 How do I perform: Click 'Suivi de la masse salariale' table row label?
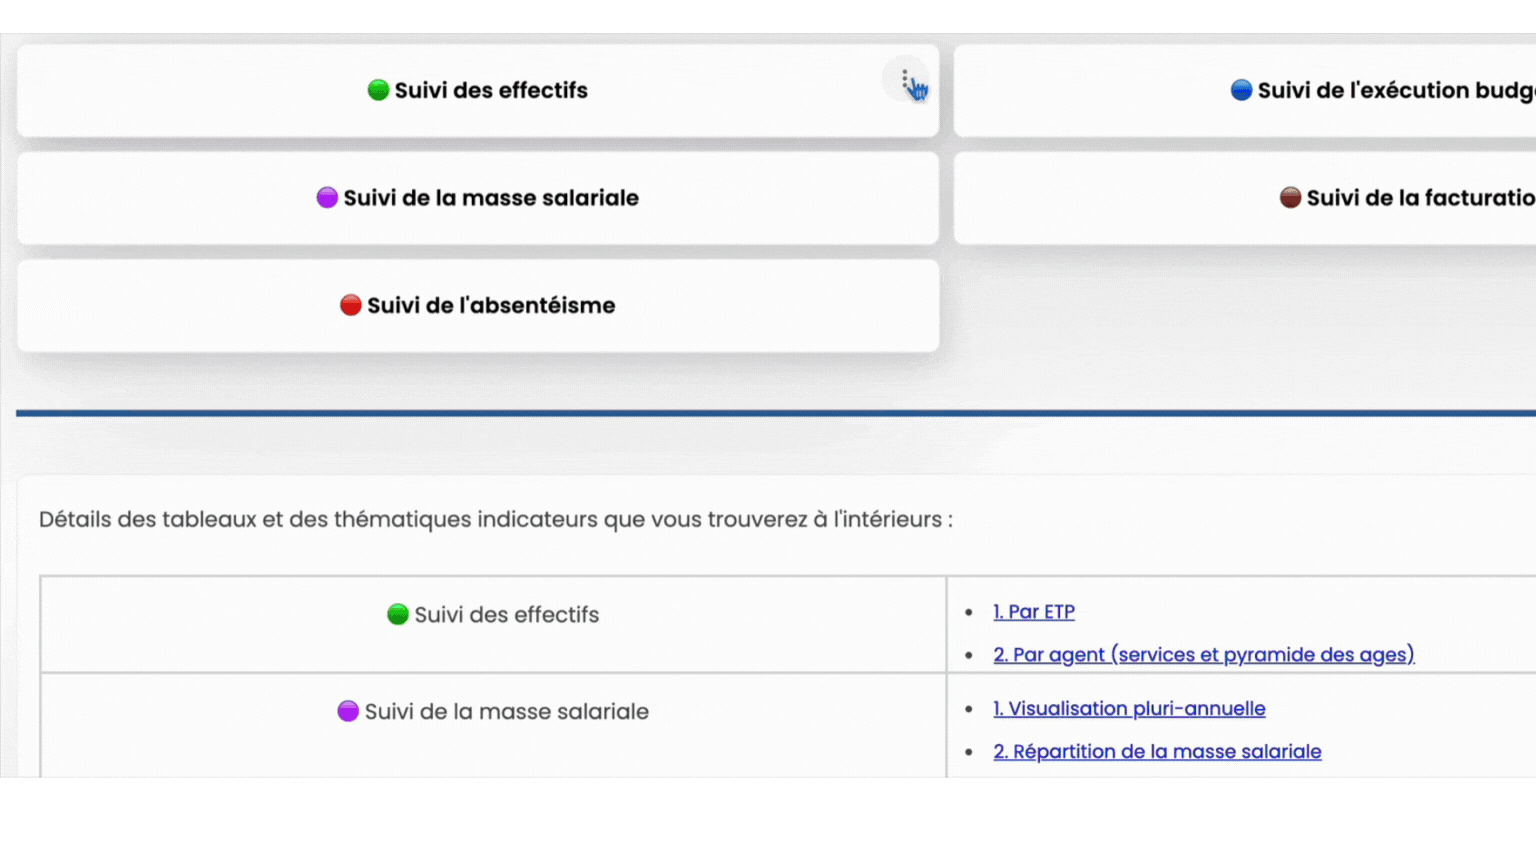[x=507, y=711]
